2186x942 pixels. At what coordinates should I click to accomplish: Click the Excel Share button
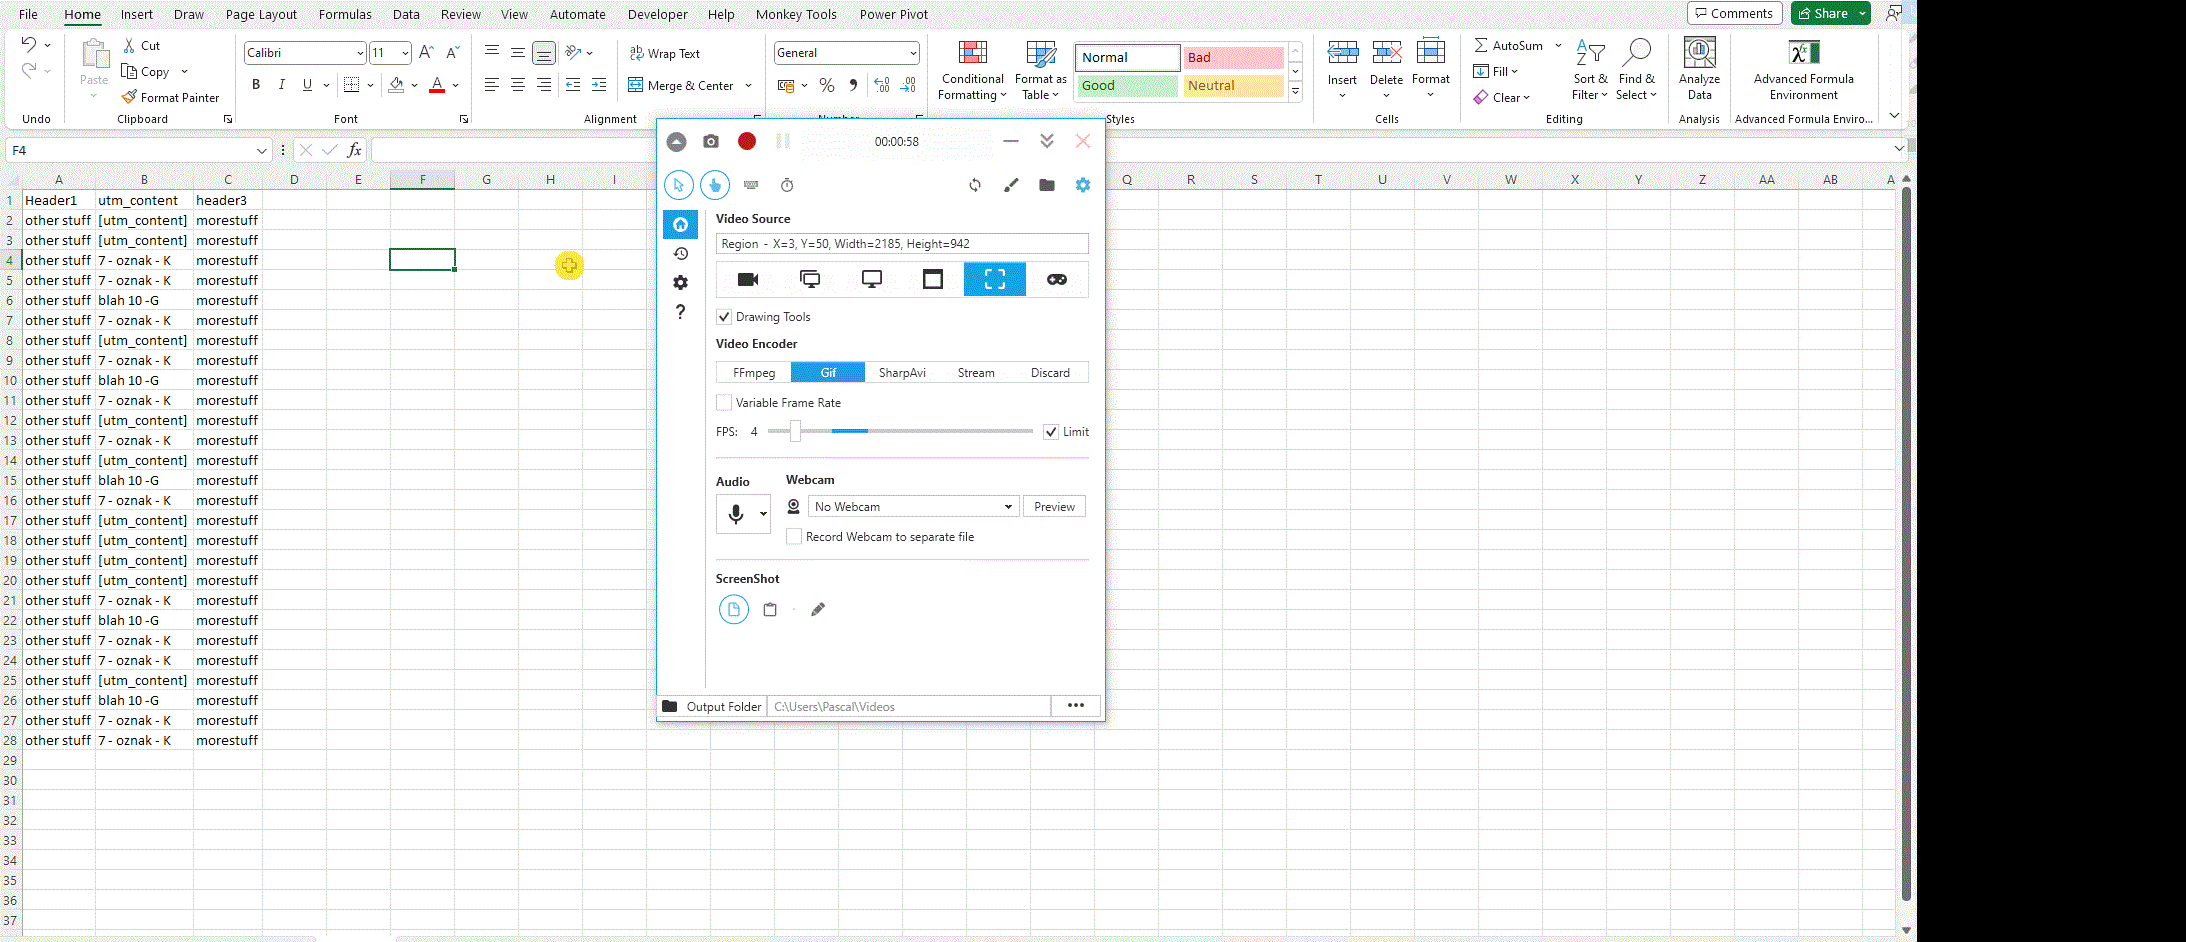(x=1823, y=13)
